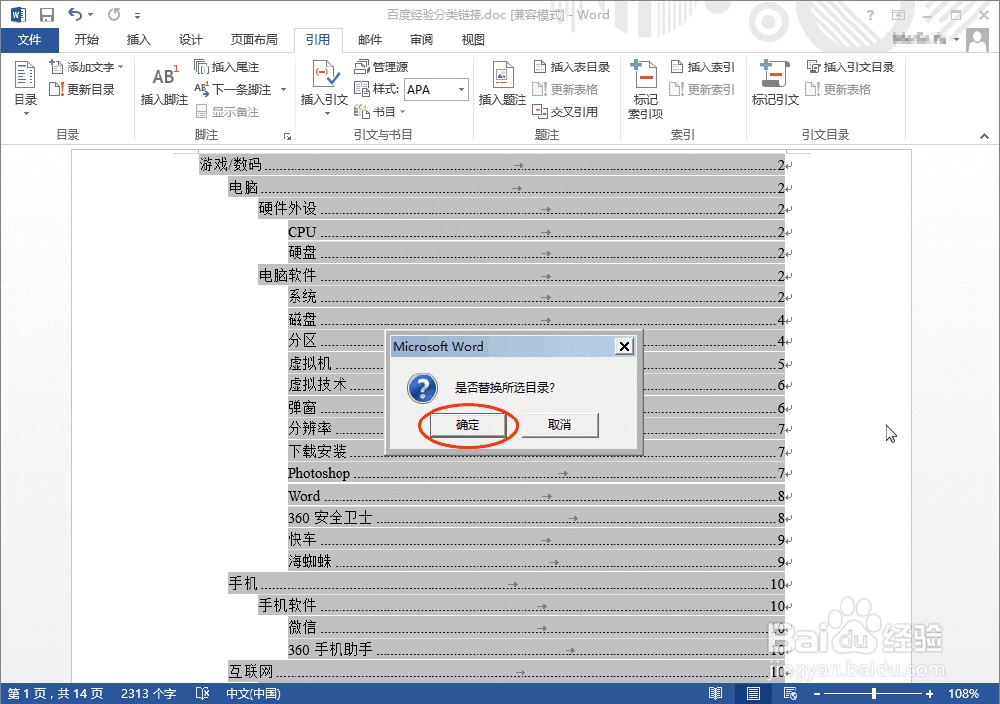The width and height of the screenshot is (1000, 704).
Task: Click the Web Layout view icon in status bar
Action: point(790,693)
